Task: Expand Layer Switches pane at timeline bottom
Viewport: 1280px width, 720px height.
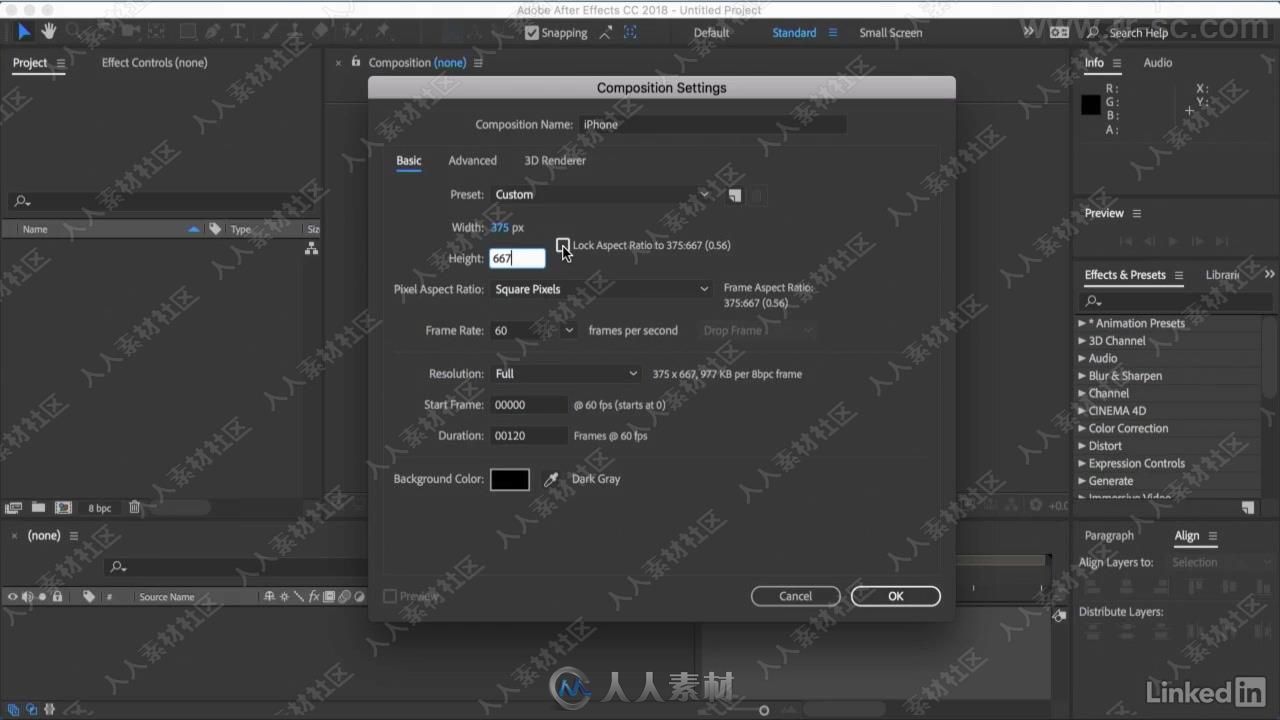Action: 13,710
